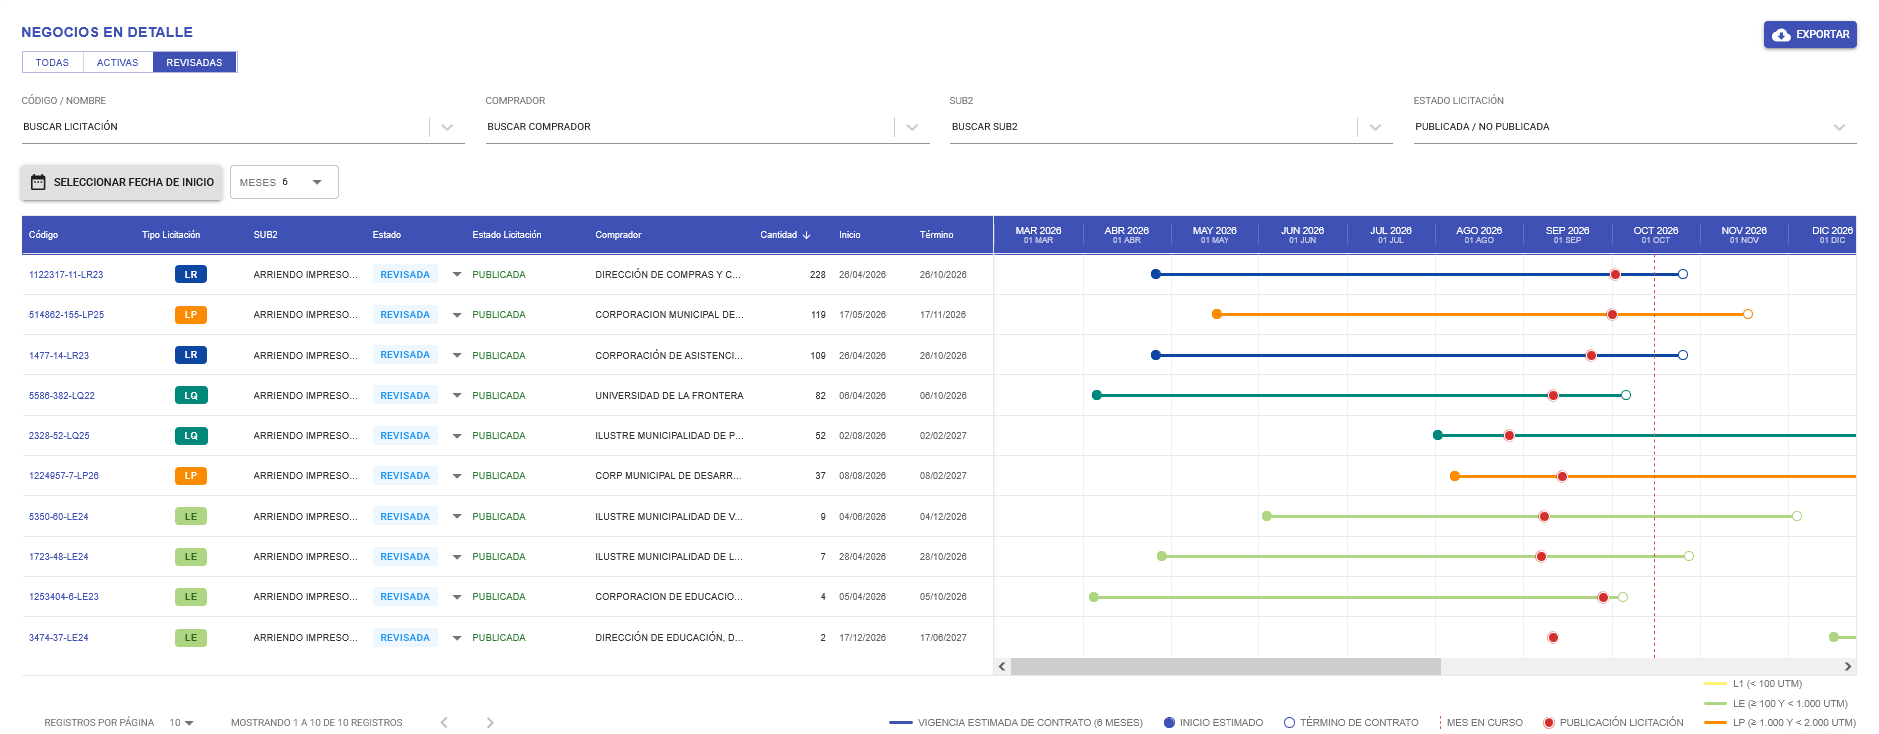Screen dimensions: 1879x734
Task: Switch to the Todas tab
Action: click(52, 62)
